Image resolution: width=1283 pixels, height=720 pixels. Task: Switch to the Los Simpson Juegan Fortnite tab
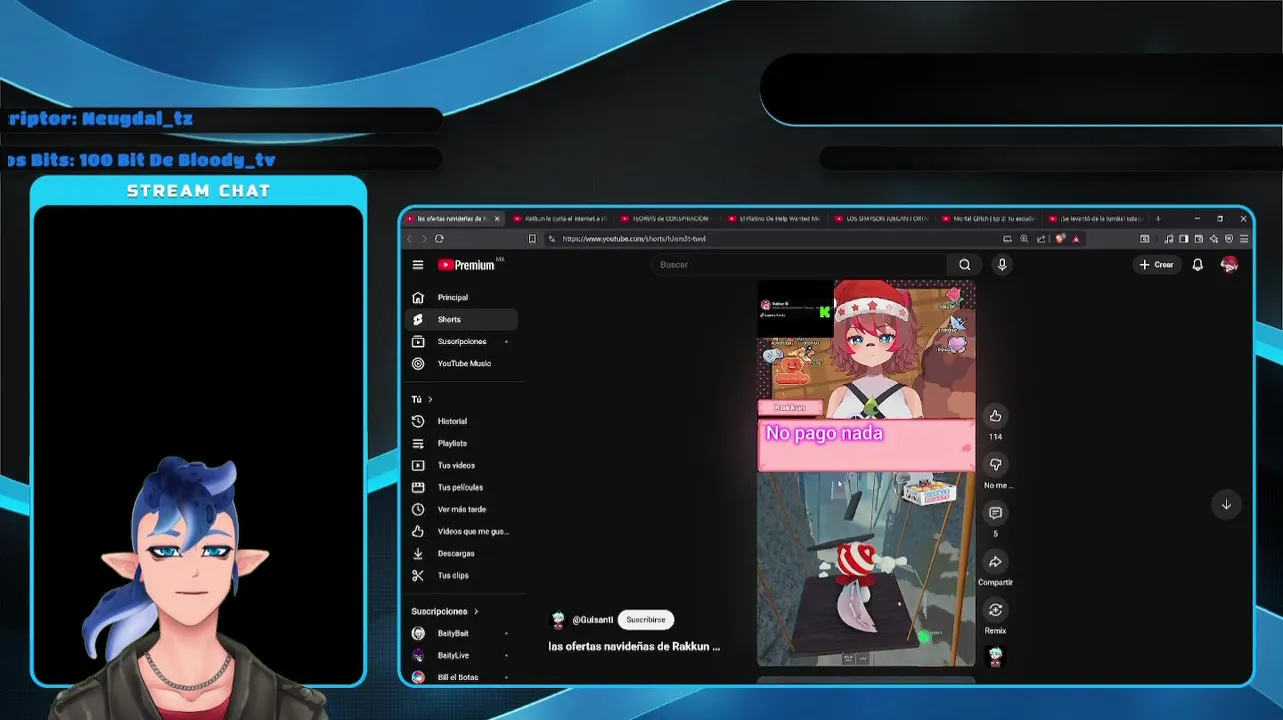(880, 218)
